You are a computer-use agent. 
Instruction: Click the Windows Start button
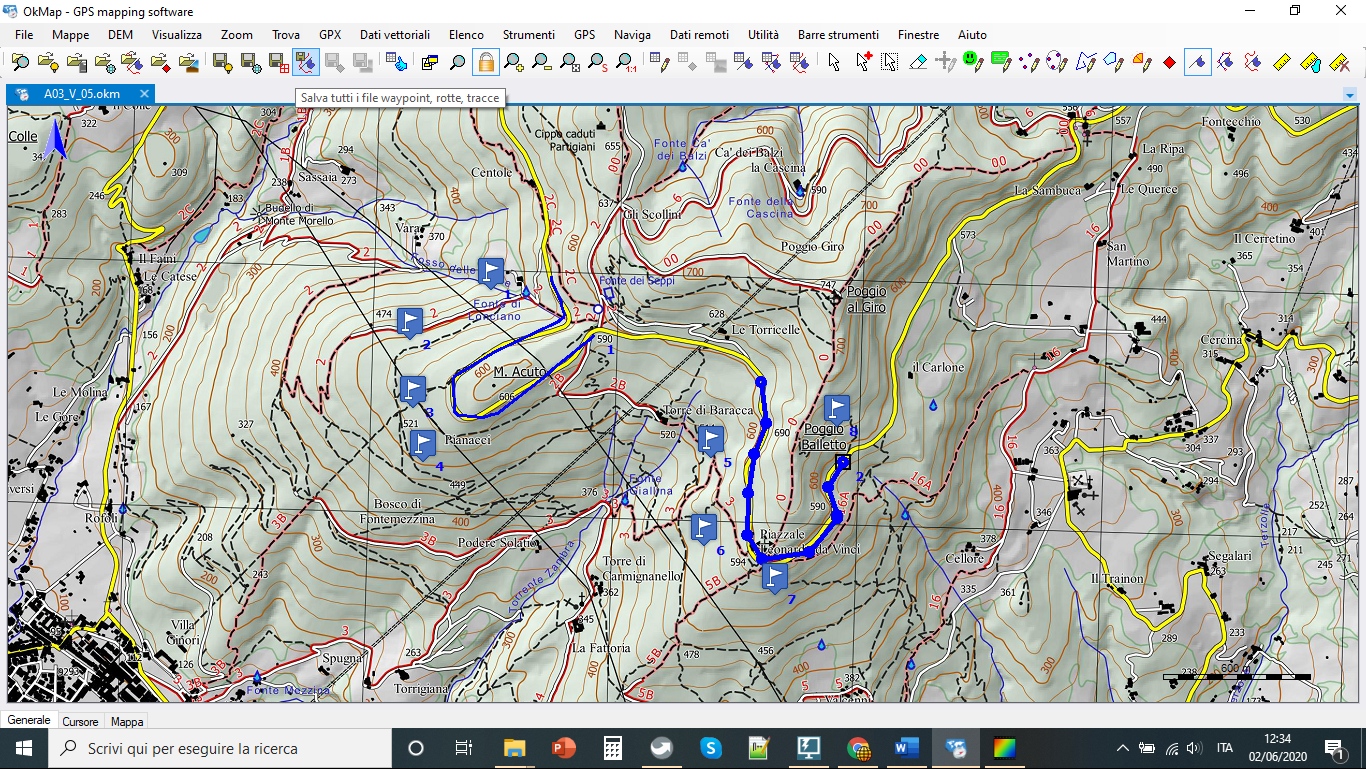(x=23, y=748)
